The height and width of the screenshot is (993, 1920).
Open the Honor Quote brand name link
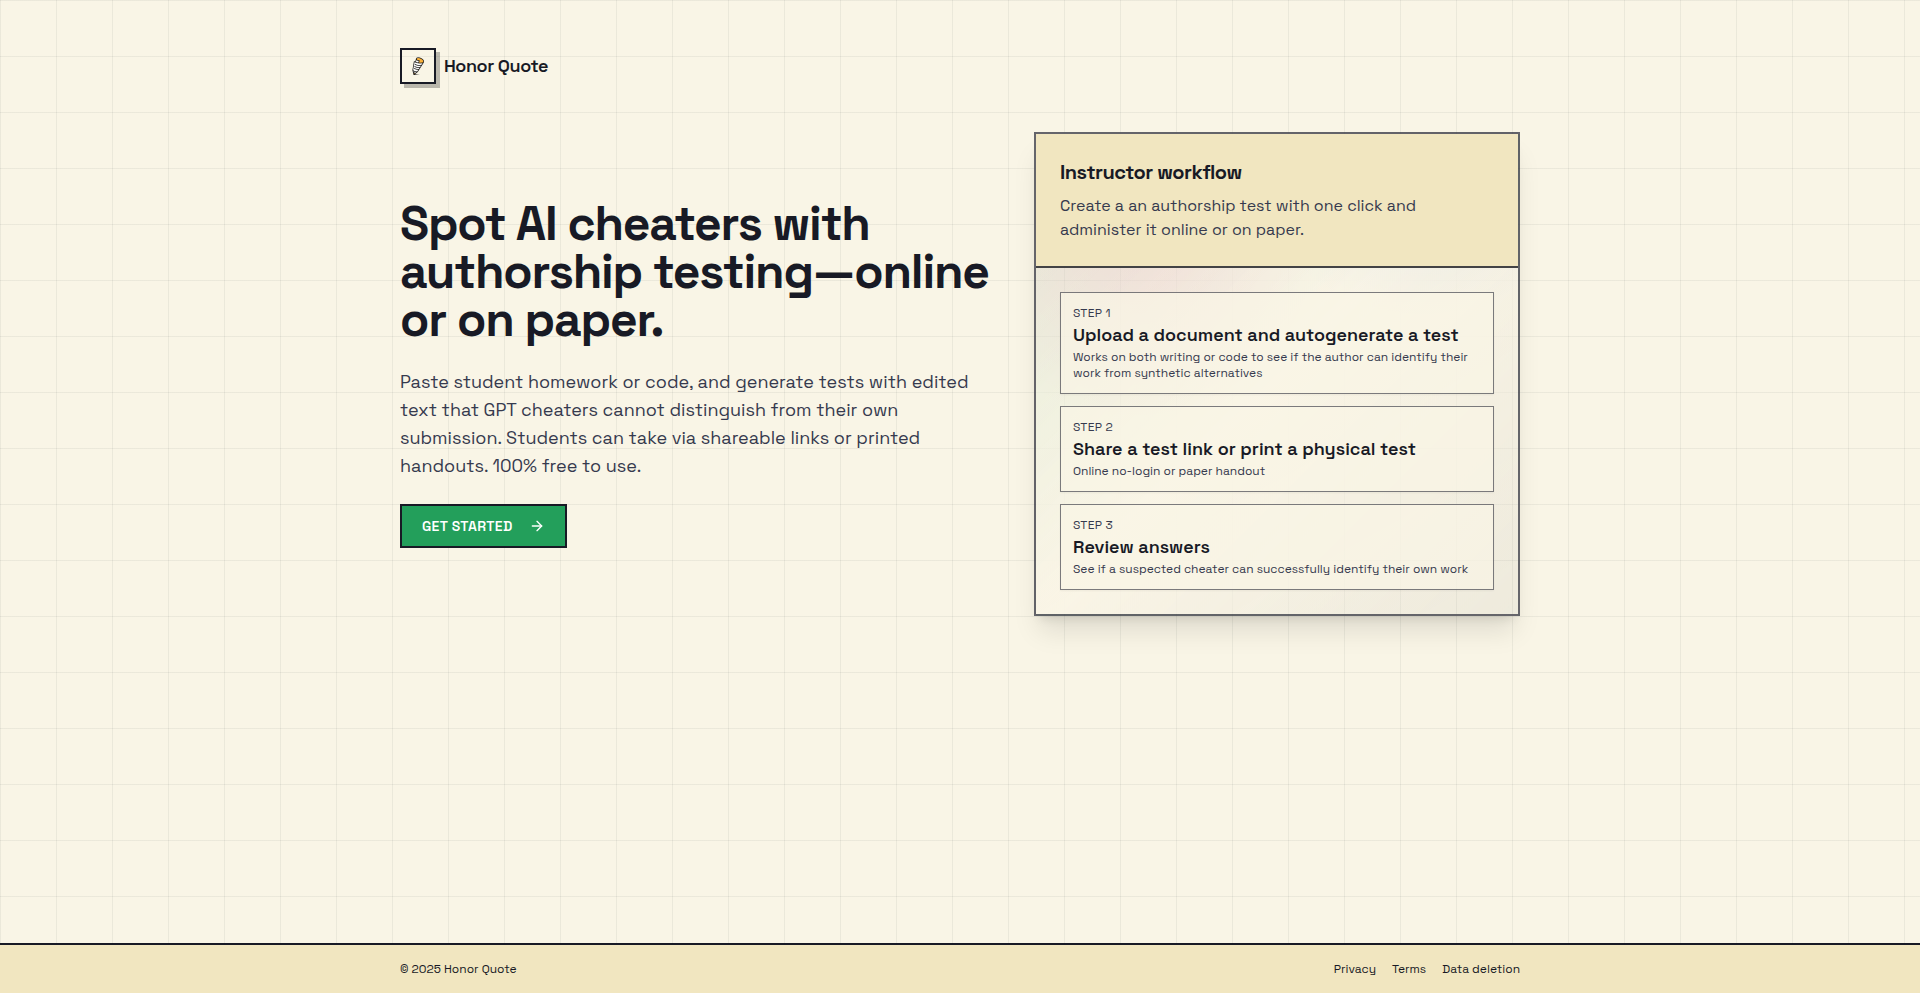click(x=496, y=66)
